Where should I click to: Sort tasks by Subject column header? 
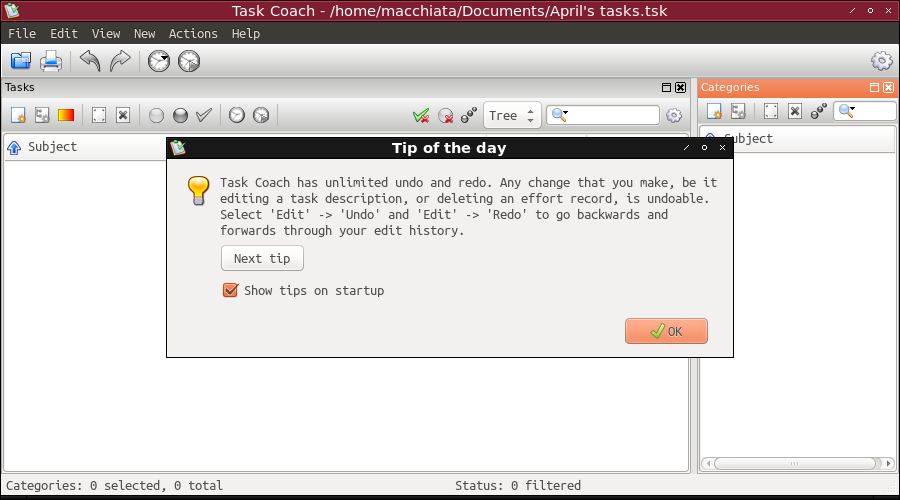[52, 146]
